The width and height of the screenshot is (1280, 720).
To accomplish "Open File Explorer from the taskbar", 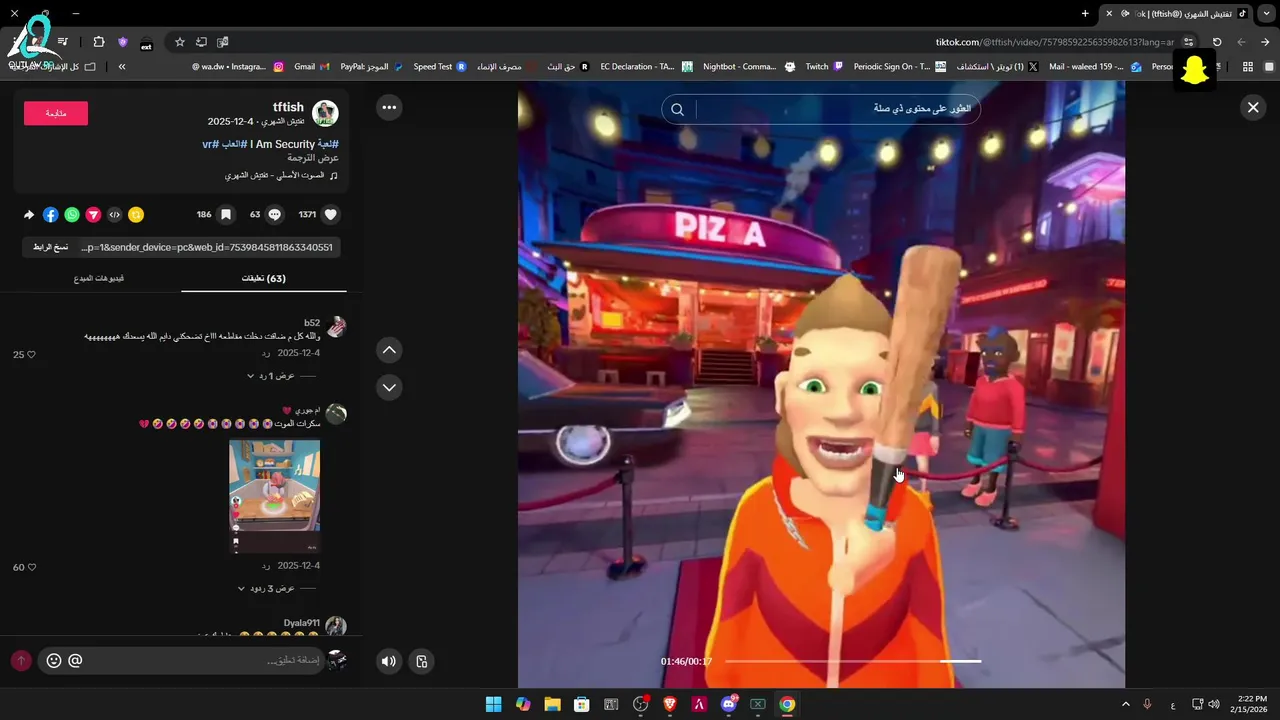I will coord(552,704).
